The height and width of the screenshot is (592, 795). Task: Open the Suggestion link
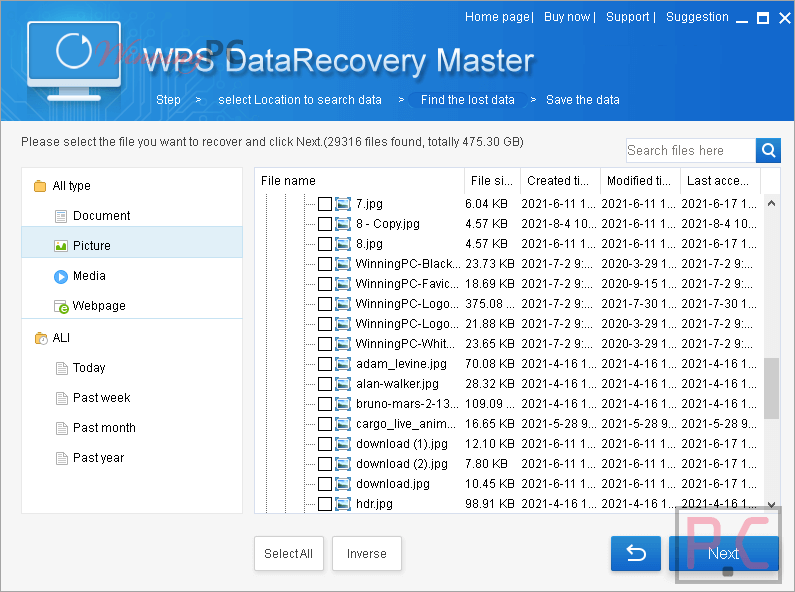click(x=697, y=17)
